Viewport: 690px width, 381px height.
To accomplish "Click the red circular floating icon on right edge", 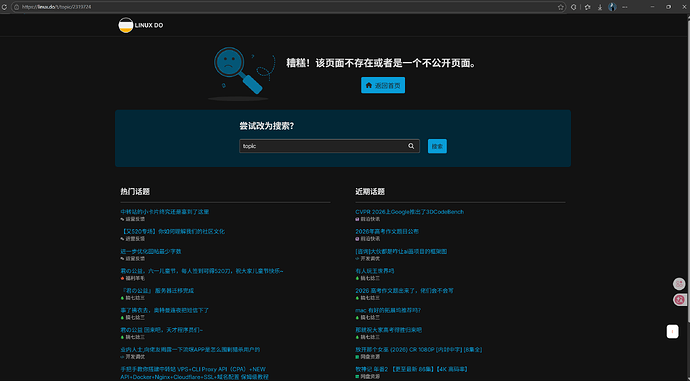I will pos(679,300).
